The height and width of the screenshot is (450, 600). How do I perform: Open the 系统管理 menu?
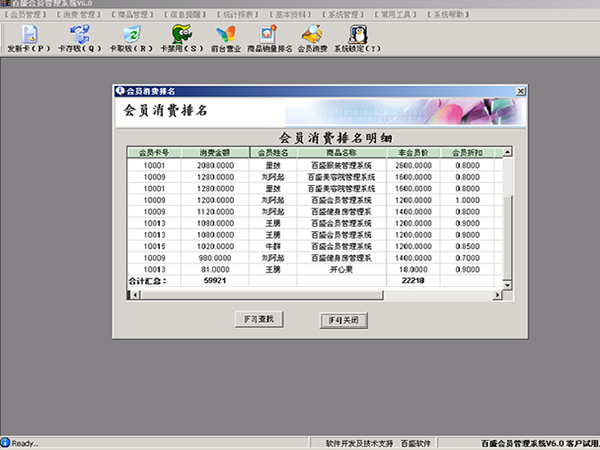coord(343,15)
